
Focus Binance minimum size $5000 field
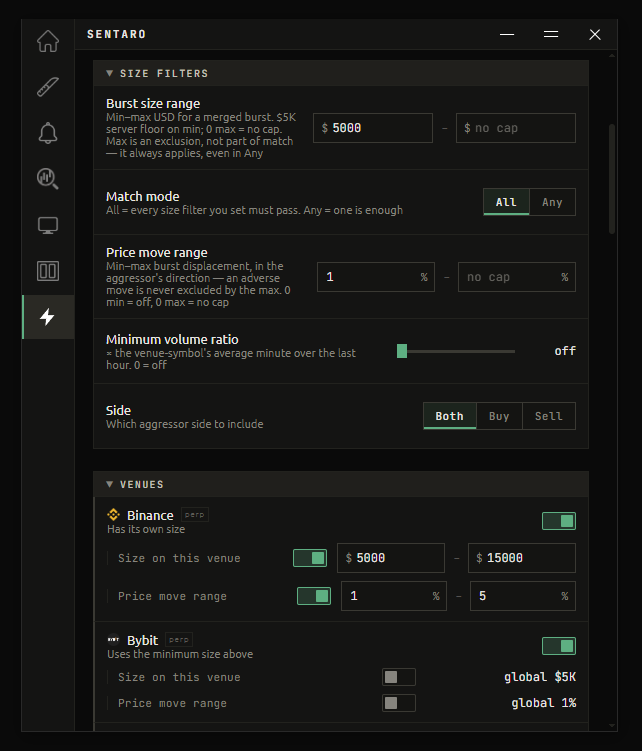(391, 558)
